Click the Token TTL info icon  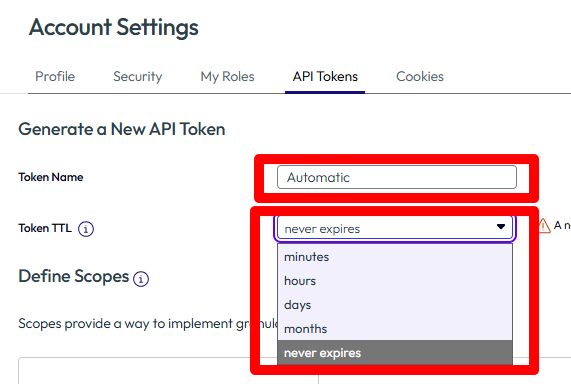[86, 229]
